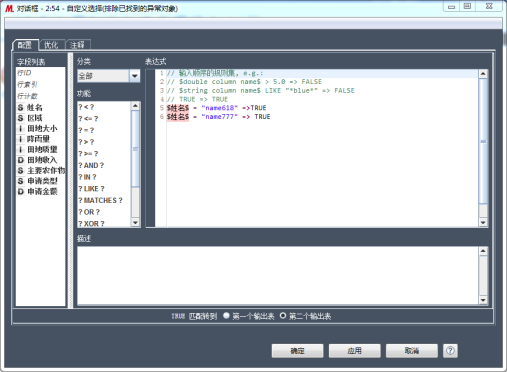
Task: Click inside the 描述 text area
Action: [278, 275]
